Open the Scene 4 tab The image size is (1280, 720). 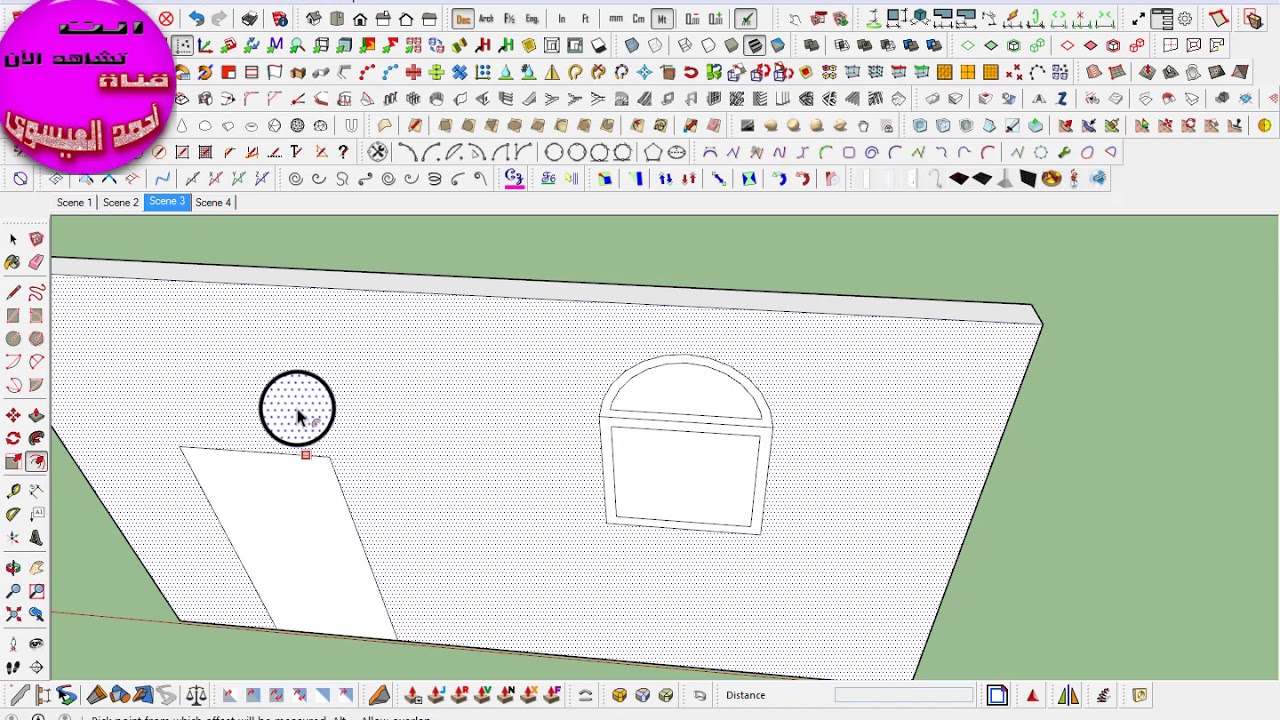point(213,202)
